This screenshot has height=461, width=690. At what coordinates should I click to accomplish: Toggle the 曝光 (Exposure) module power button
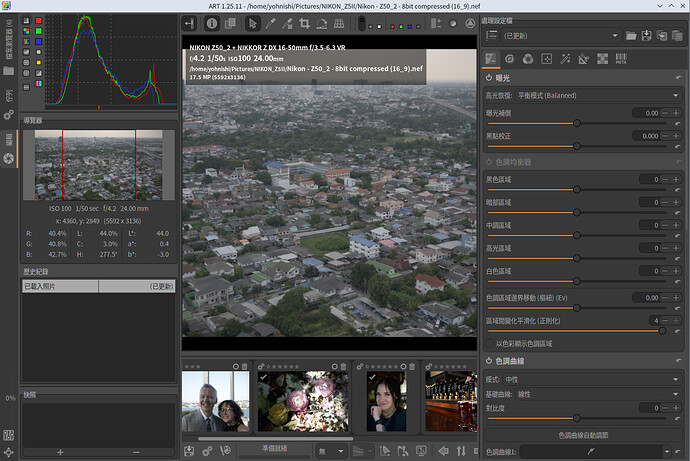[489, 78]
